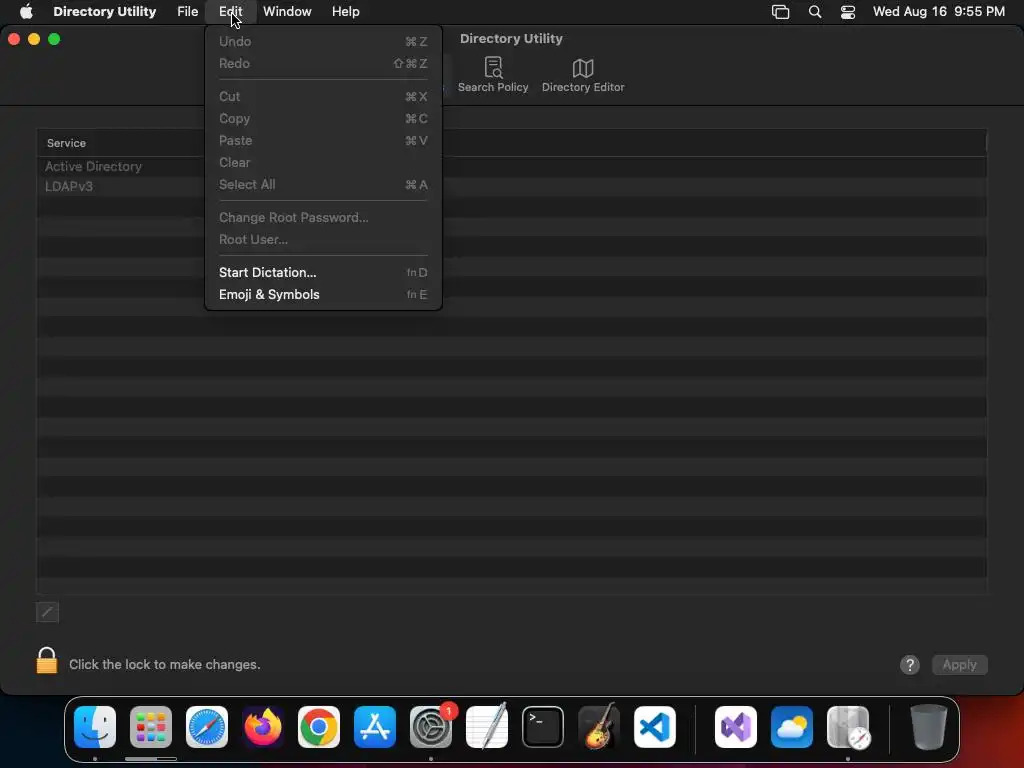This screenshot has width=1024, height=768.
Task: Choose Change Root Password in the Edit menu
Action: point(323,217)
